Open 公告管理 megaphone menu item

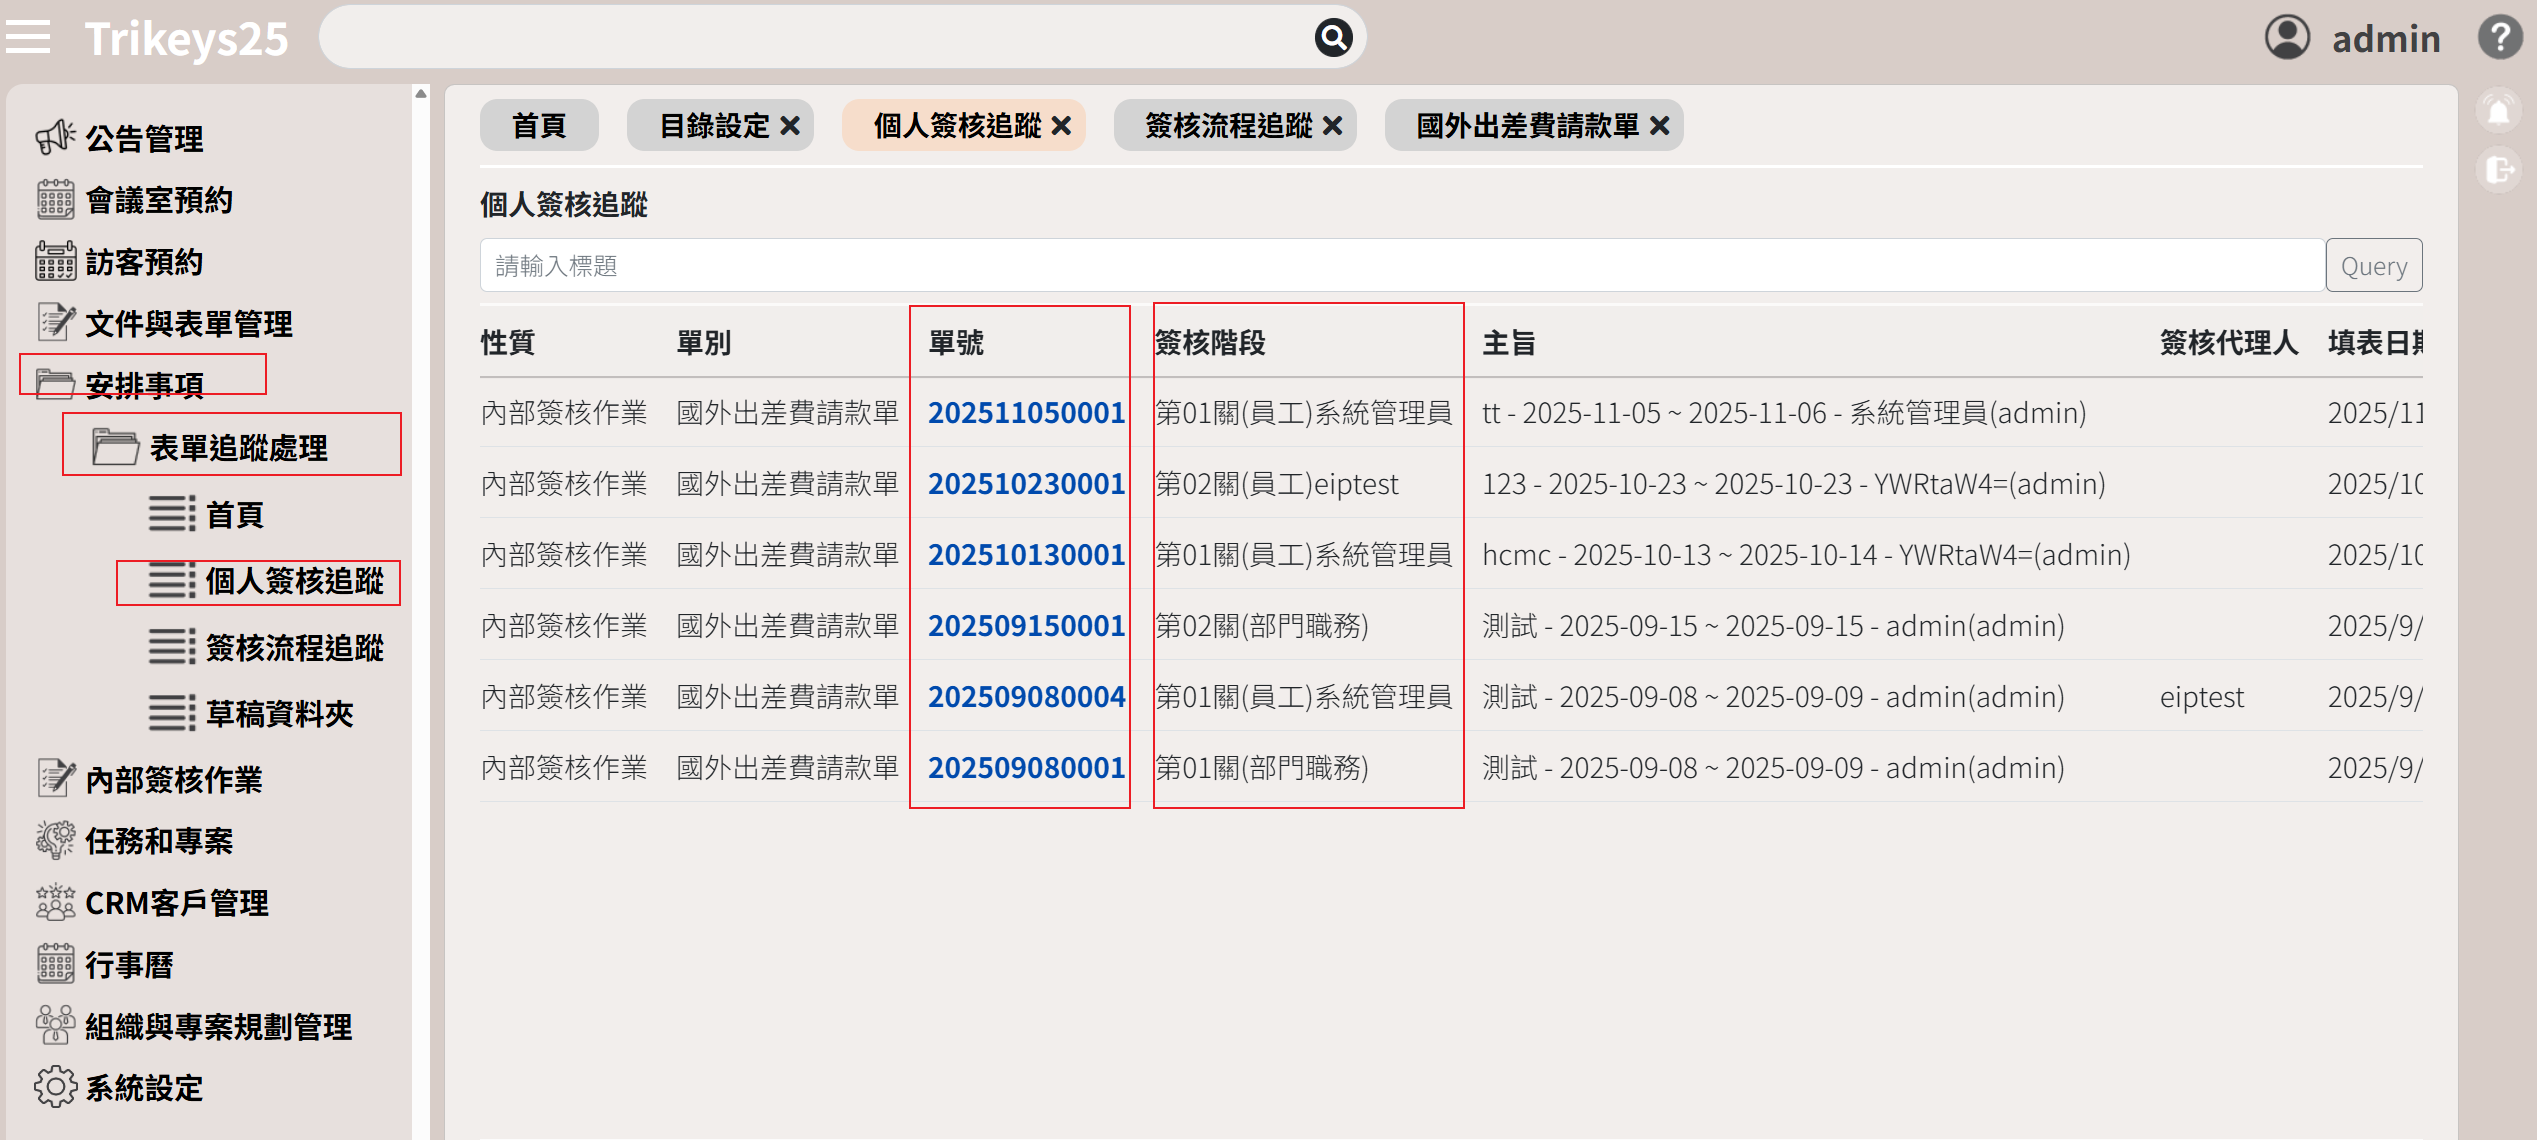(x=143, y=138)
